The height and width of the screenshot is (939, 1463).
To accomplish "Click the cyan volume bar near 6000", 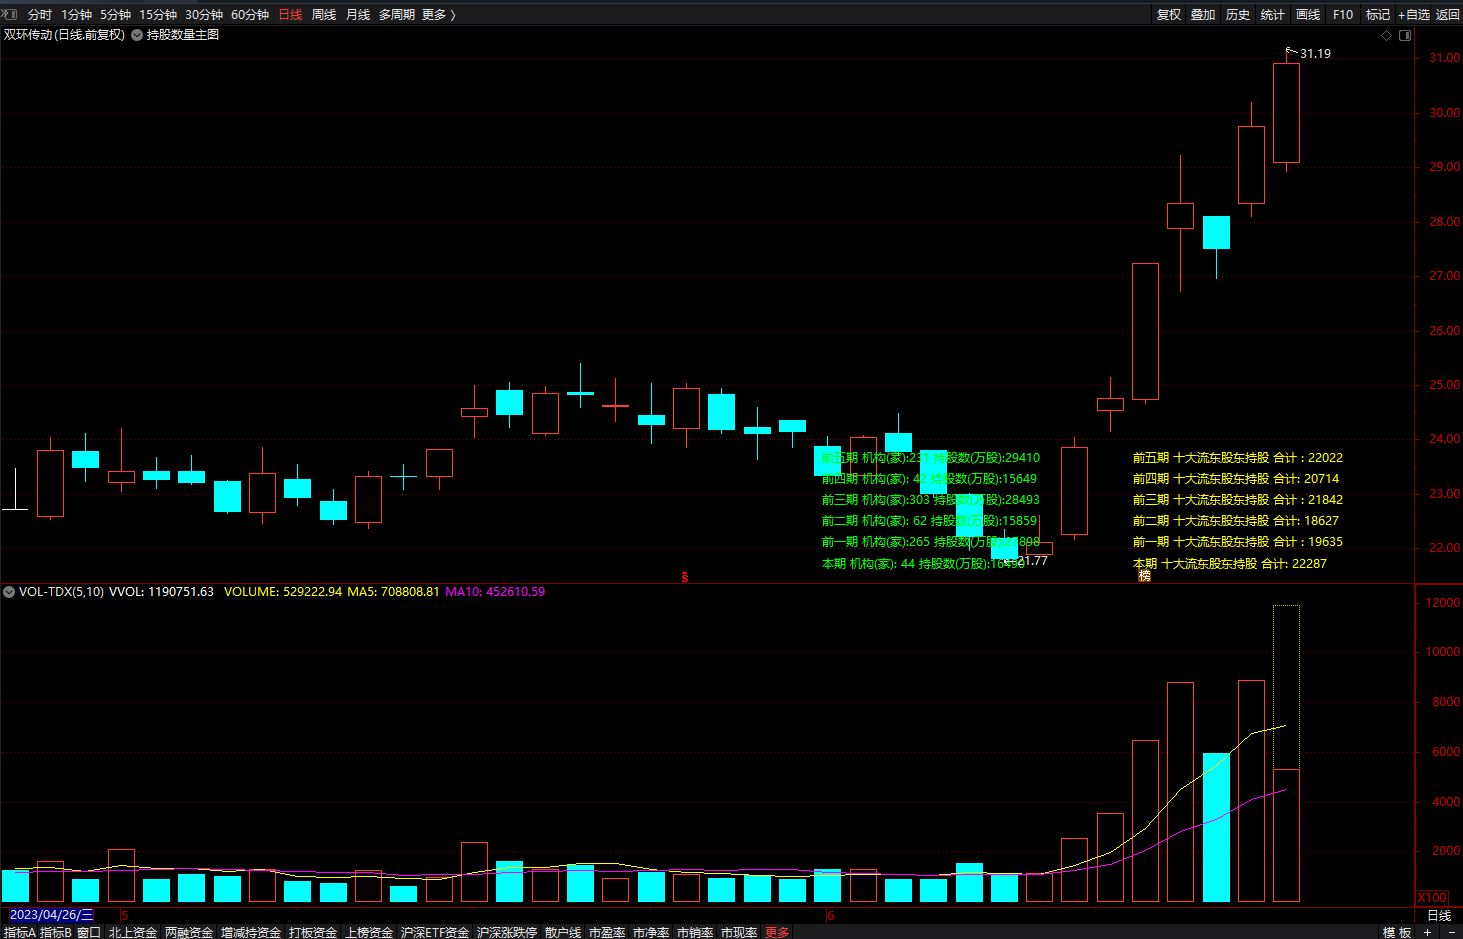I will tap(1216, 827).
